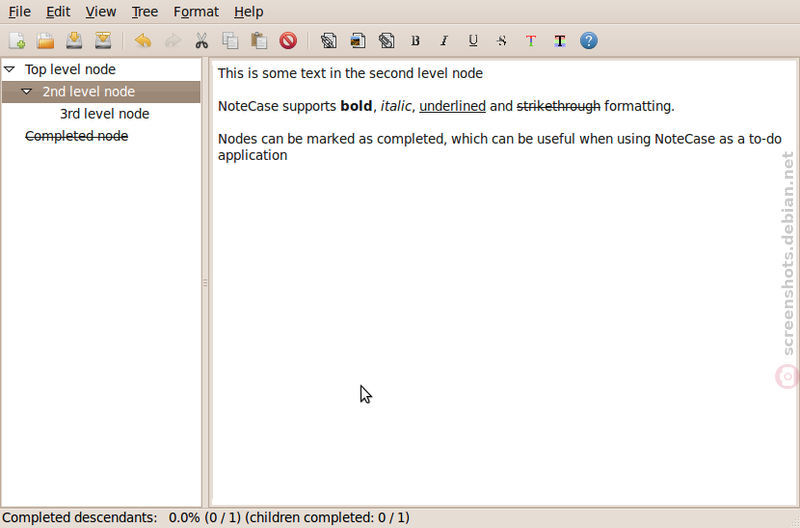Open the View menu
Screen dimensions: 800x528
coord(101,11)
